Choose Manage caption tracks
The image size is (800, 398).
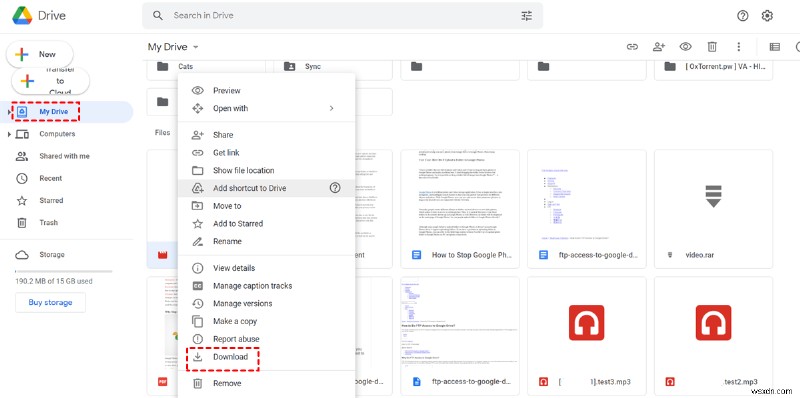pyautogui.click(x=266, y=286)
